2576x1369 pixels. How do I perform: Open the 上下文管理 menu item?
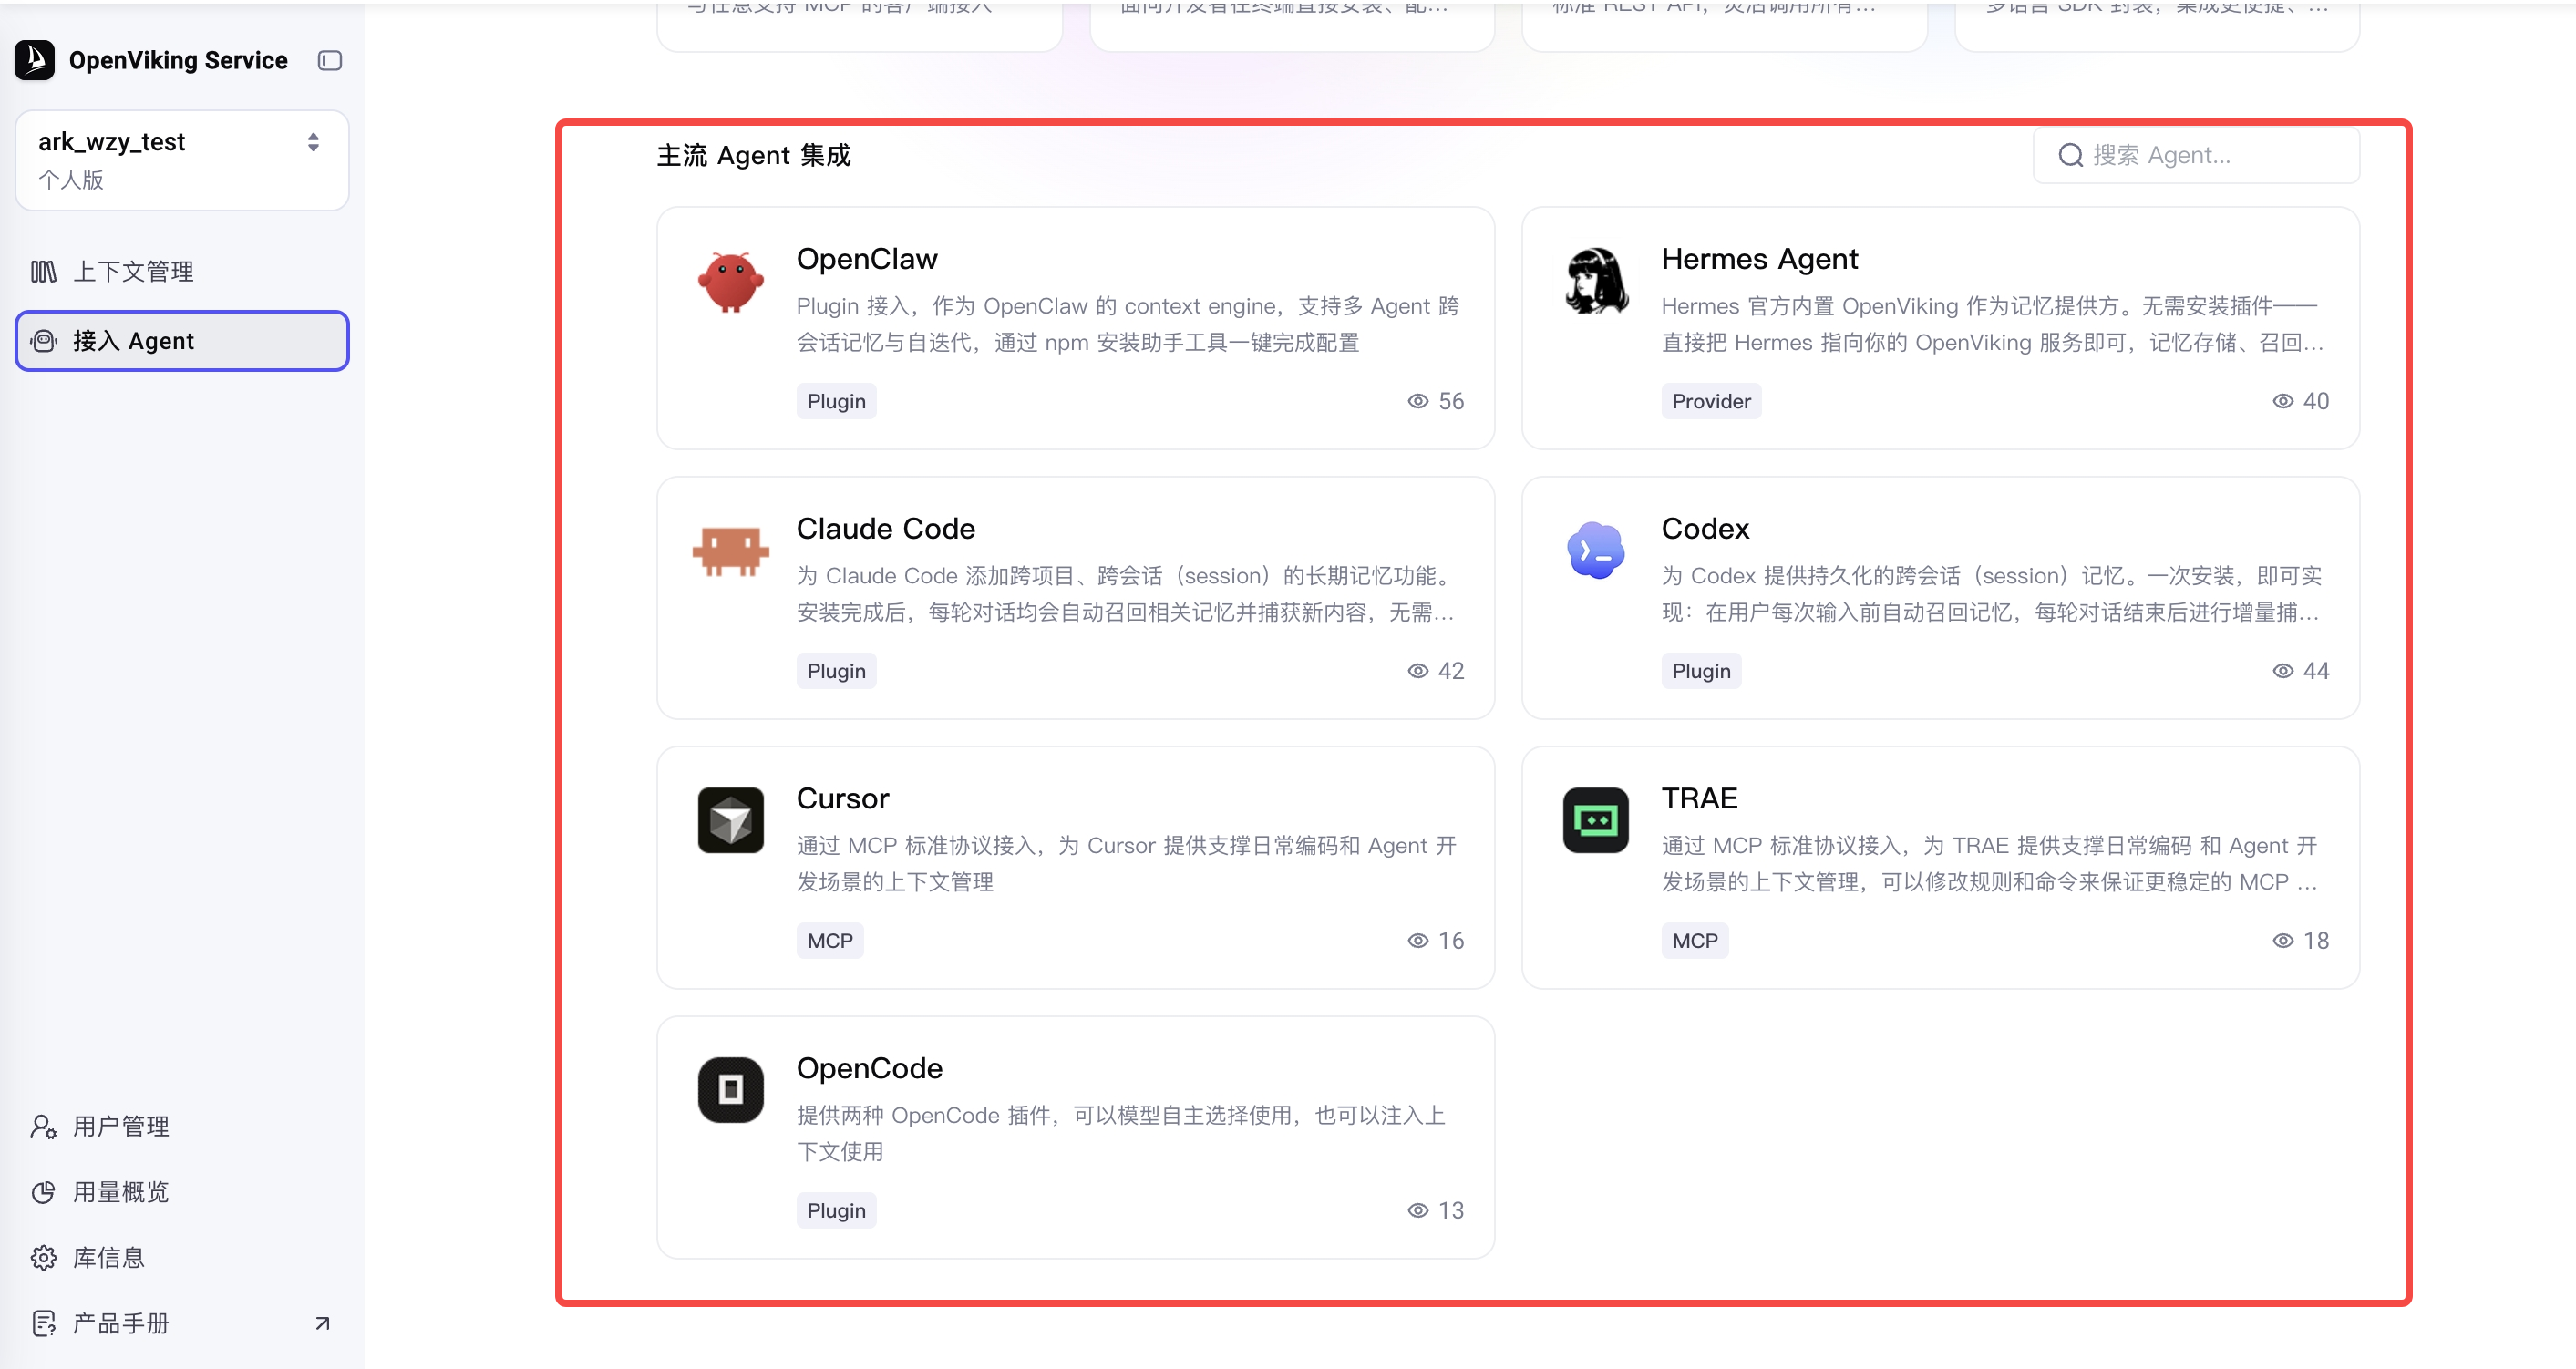(182, 271)
